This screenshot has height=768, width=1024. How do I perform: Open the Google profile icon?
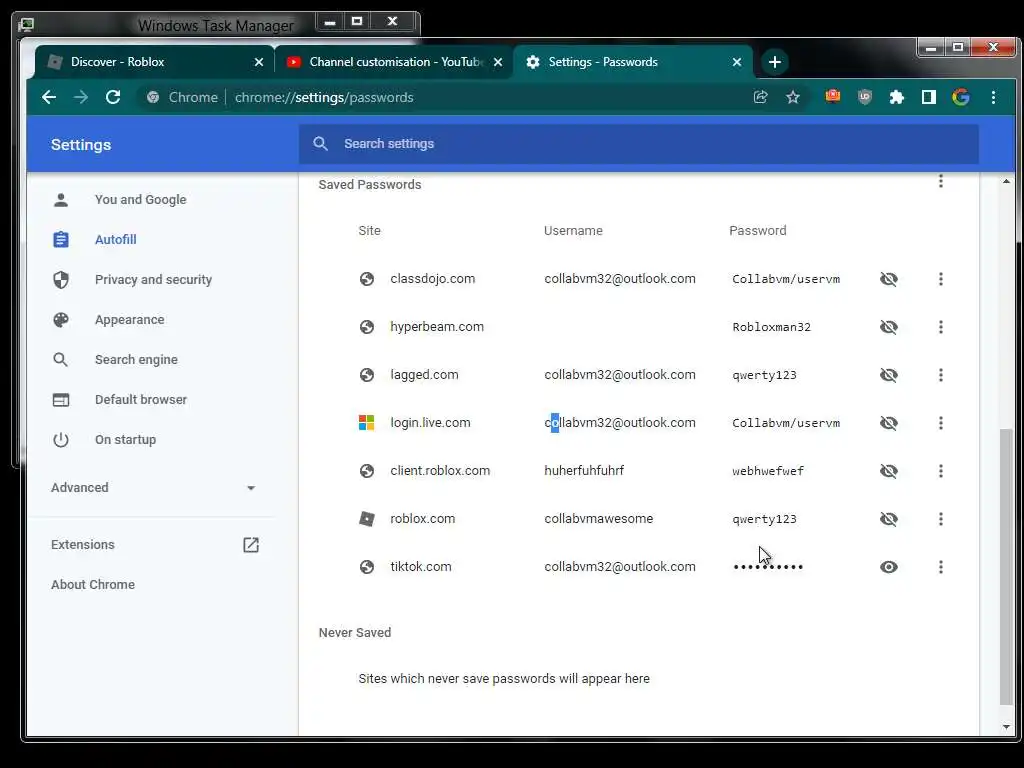coord(961,97)
